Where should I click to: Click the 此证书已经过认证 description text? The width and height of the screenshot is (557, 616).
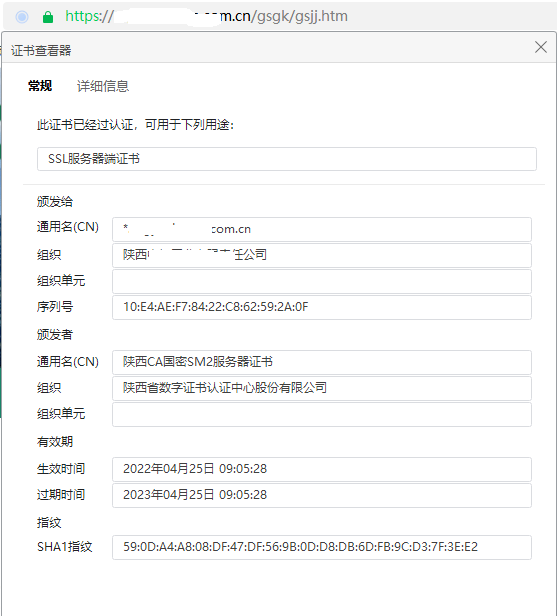click(136, 125)
